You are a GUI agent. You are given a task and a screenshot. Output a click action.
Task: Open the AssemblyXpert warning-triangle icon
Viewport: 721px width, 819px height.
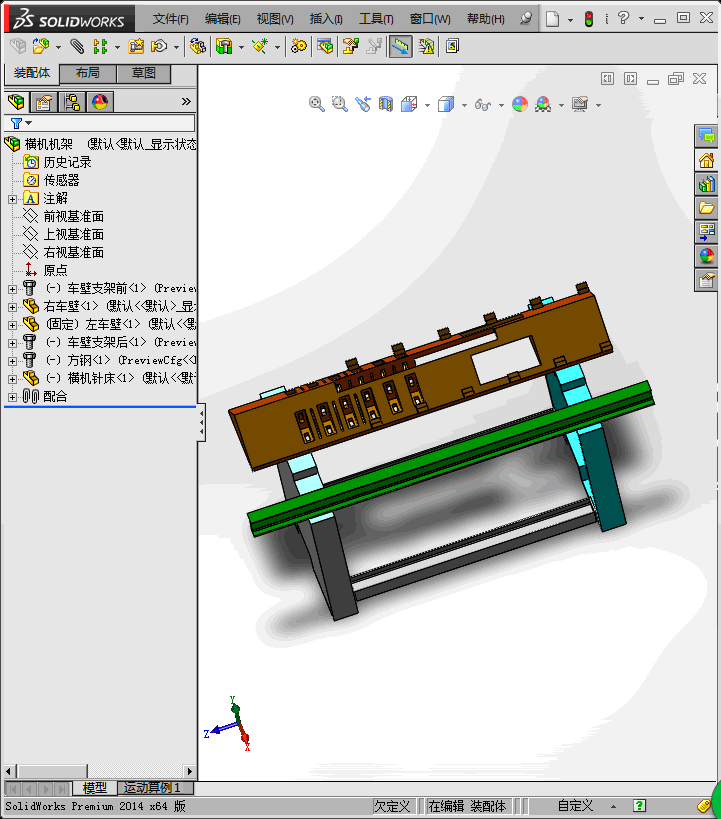(x=426, y=46)
